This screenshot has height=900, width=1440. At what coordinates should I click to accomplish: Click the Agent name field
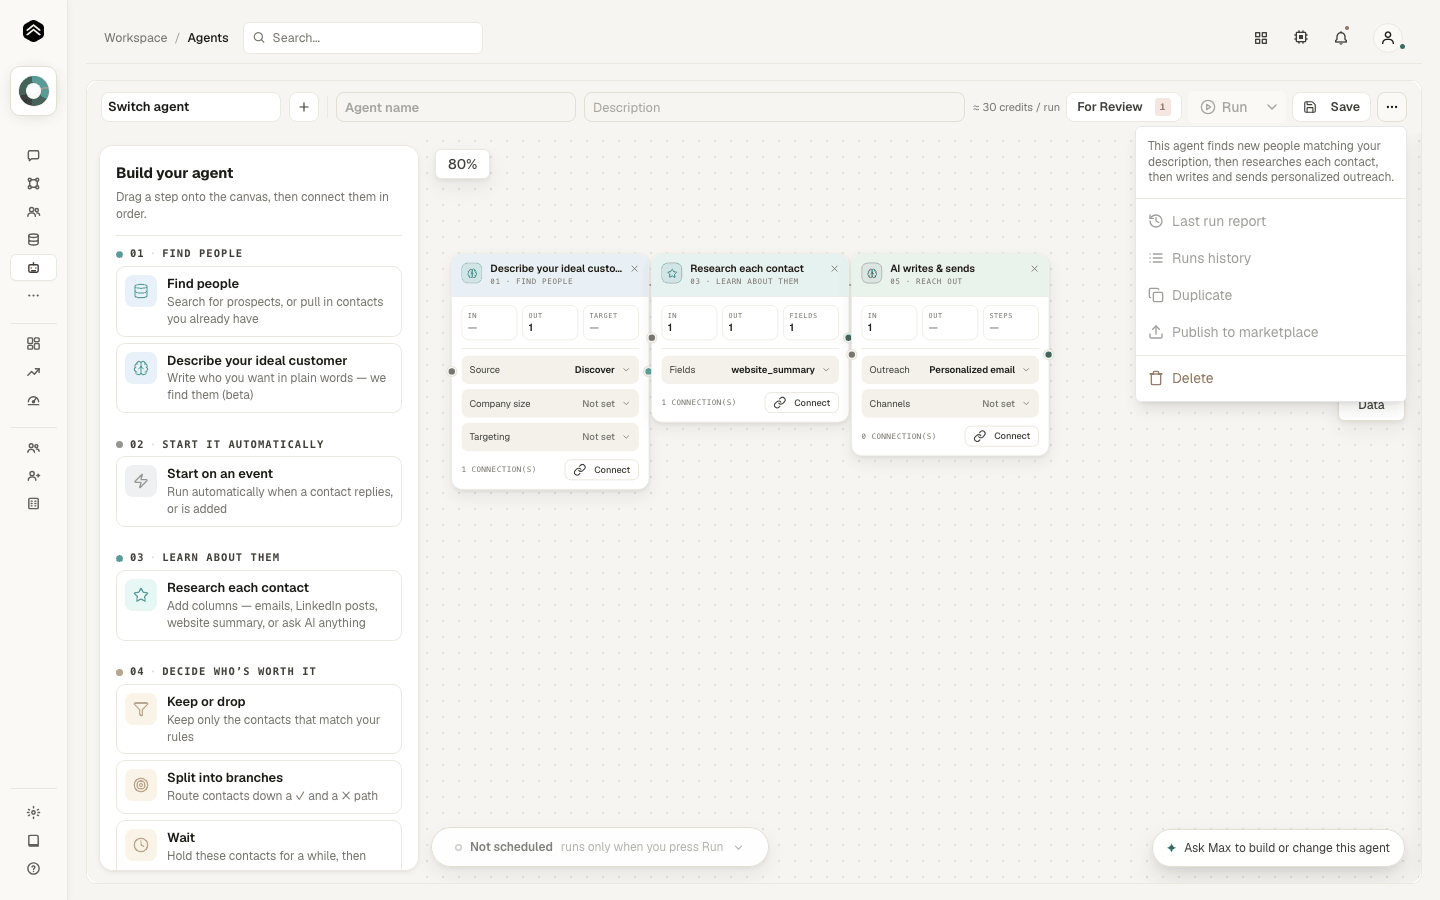tap(456, 107)
